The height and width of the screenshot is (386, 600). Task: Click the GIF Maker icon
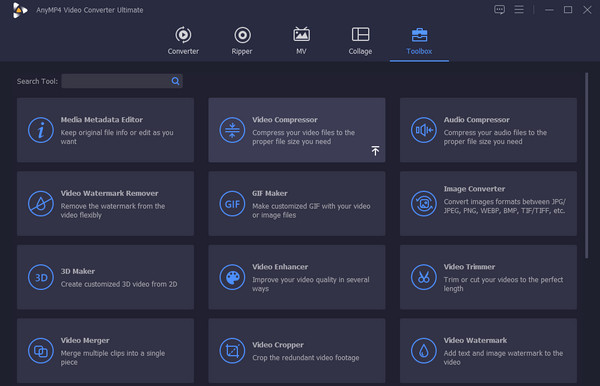(x=232, y=204)
